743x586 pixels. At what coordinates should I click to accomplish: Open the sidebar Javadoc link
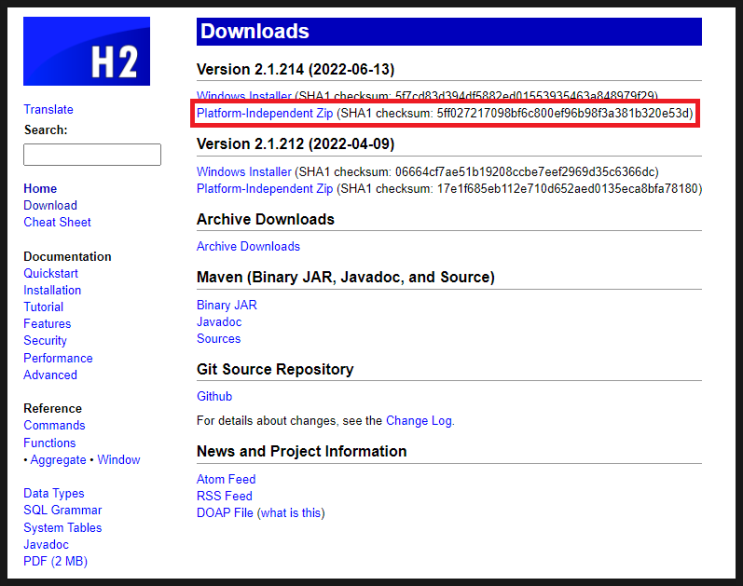46,545
